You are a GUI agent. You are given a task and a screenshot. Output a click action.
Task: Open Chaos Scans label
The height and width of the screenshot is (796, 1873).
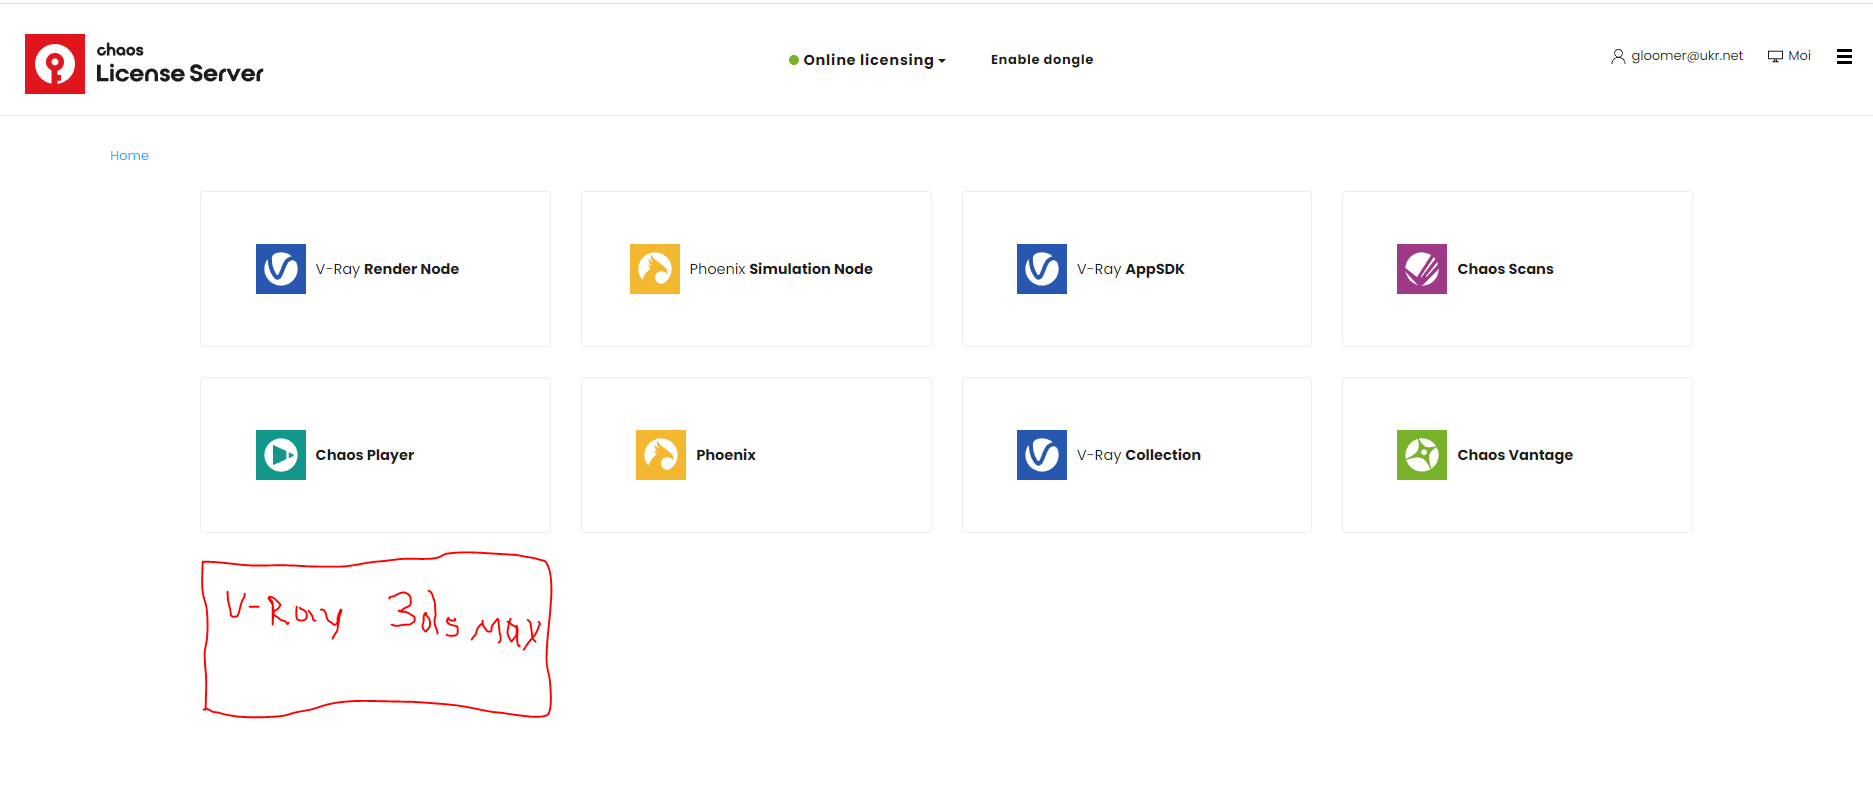[x=1505, y=269]
